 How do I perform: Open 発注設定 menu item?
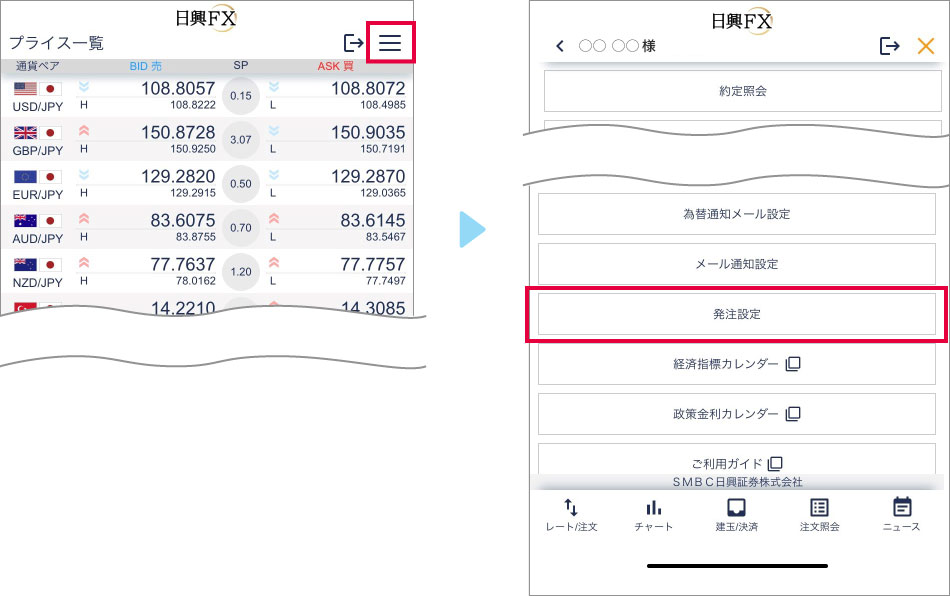(737, 314)
